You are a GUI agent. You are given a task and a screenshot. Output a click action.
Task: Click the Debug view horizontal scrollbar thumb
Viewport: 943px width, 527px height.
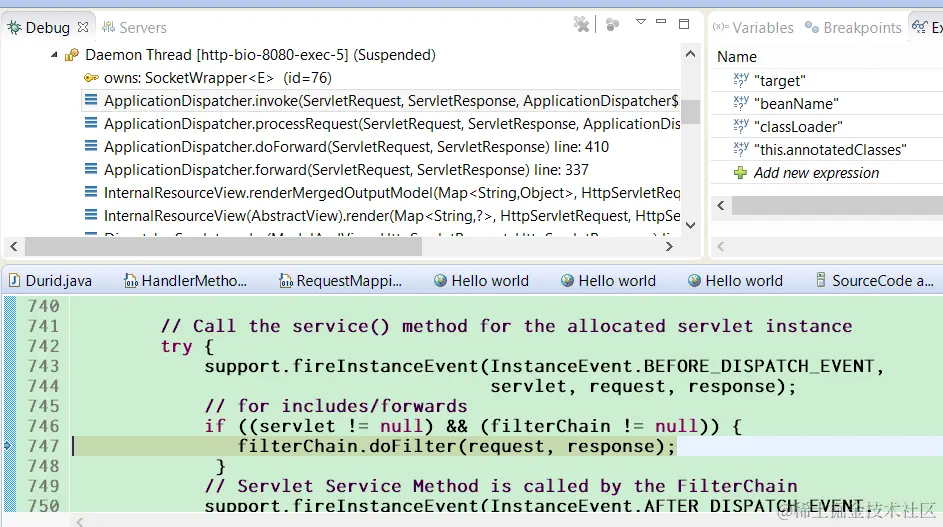pos(223,246)
